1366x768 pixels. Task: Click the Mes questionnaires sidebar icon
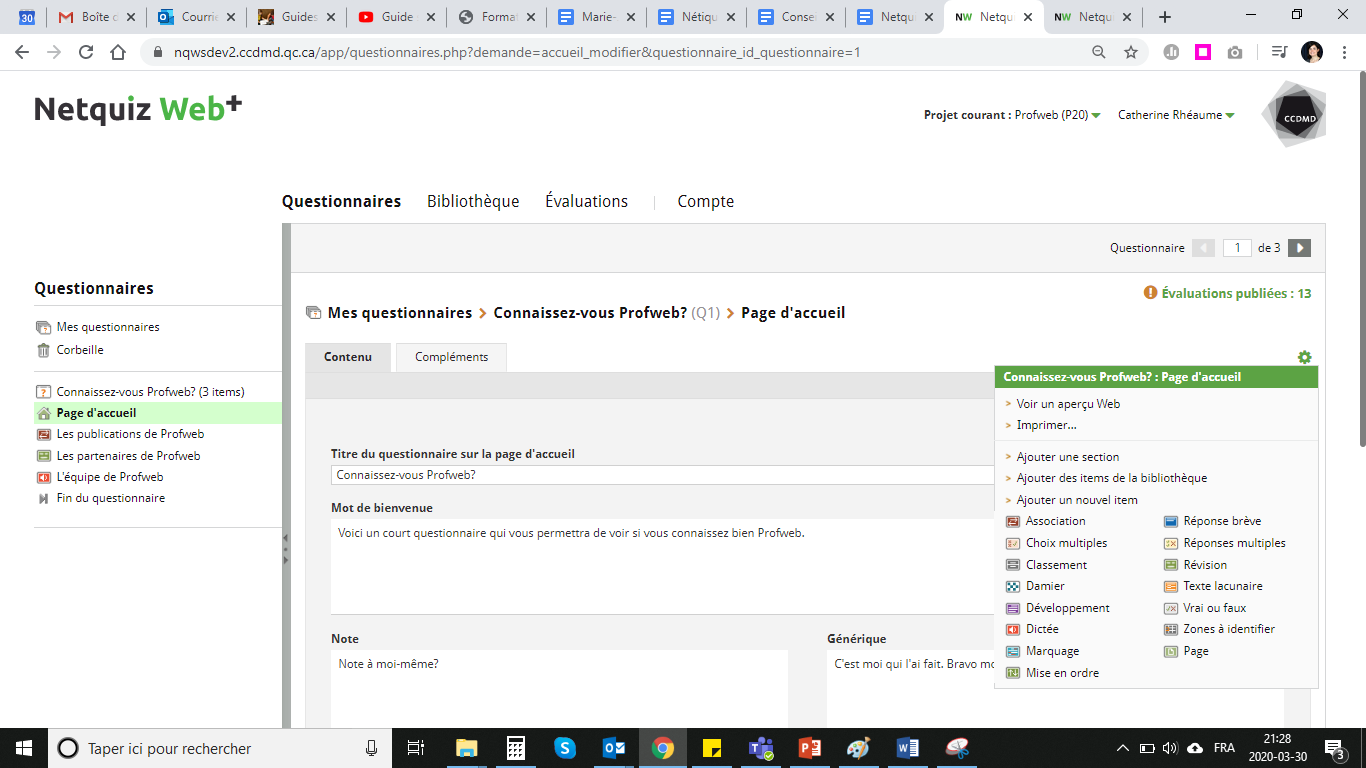(43, 327)
